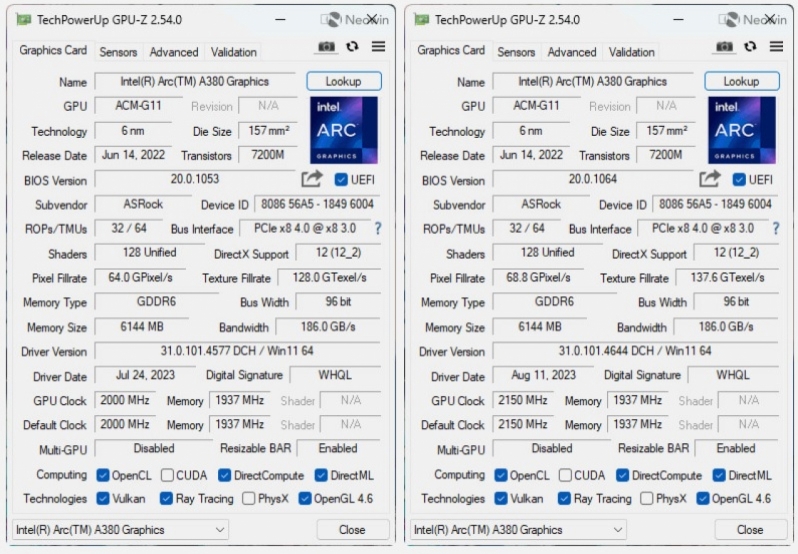The width and height of the screenshot is (798, 554).
Task: Click Device ID field in left window
Action: tap(317, 205)
